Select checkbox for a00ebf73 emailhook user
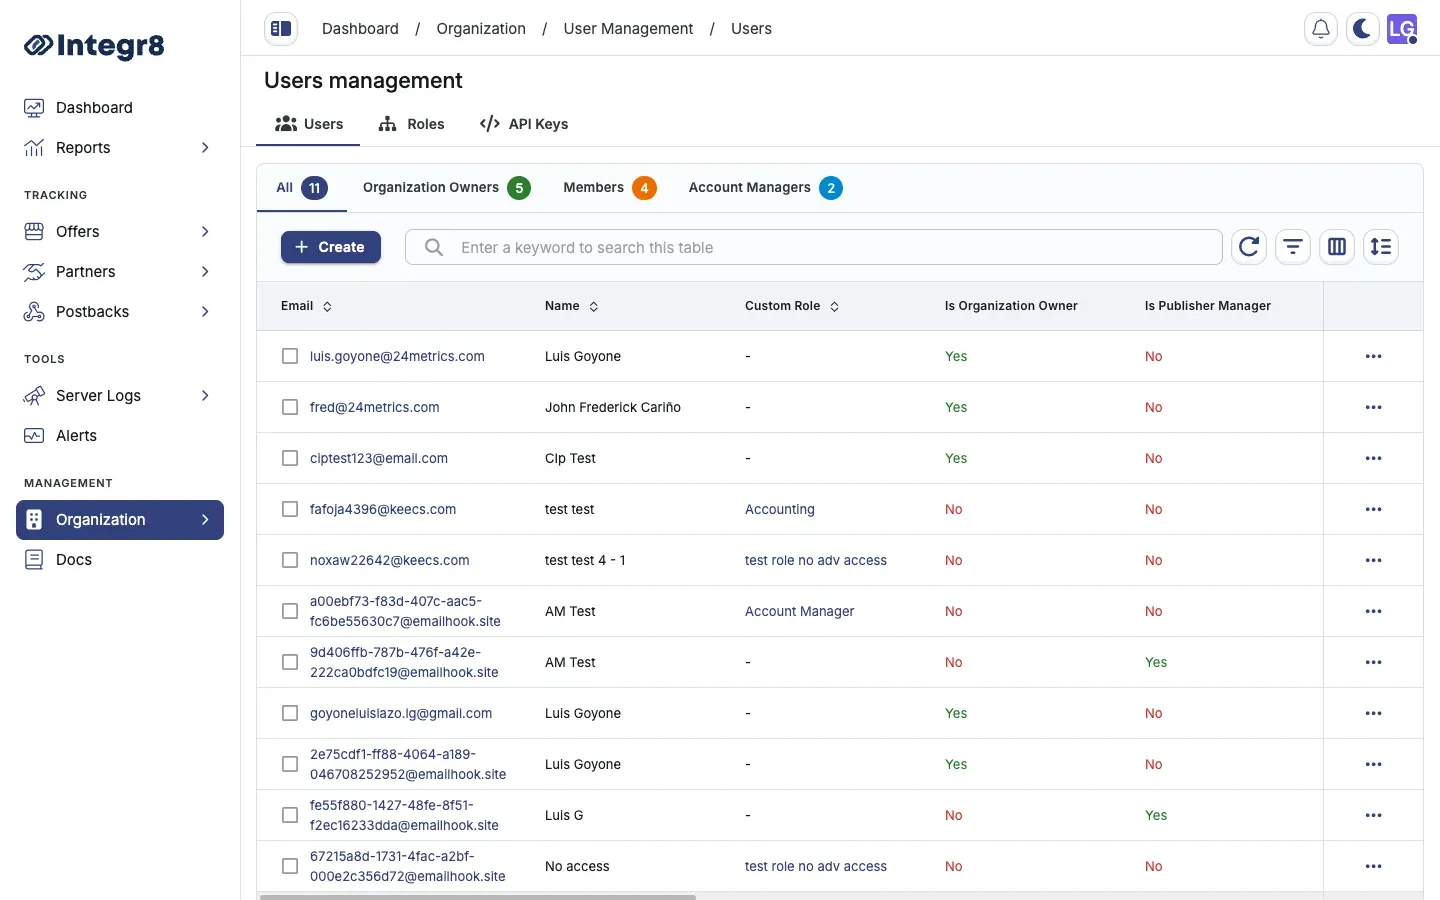Image resolution: width=1440 pixels, height=900 pixels. point(290,611)
